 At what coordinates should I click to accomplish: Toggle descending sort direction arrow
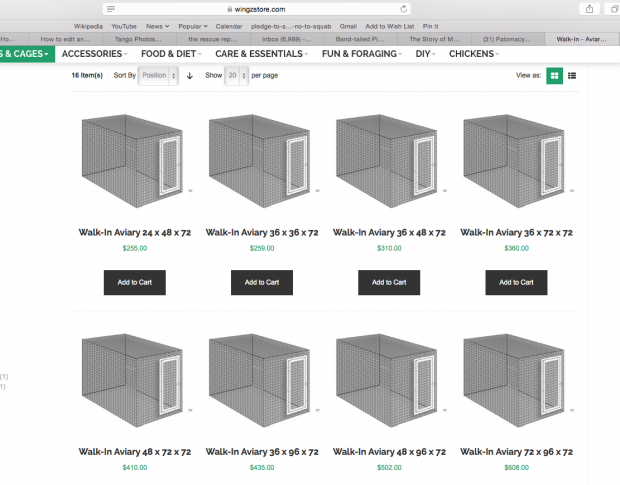(190, 76)
